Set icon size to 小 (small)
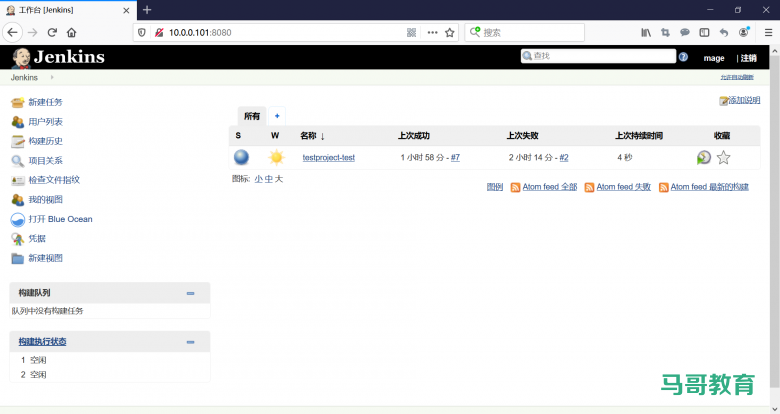 (x=259, y=179)
